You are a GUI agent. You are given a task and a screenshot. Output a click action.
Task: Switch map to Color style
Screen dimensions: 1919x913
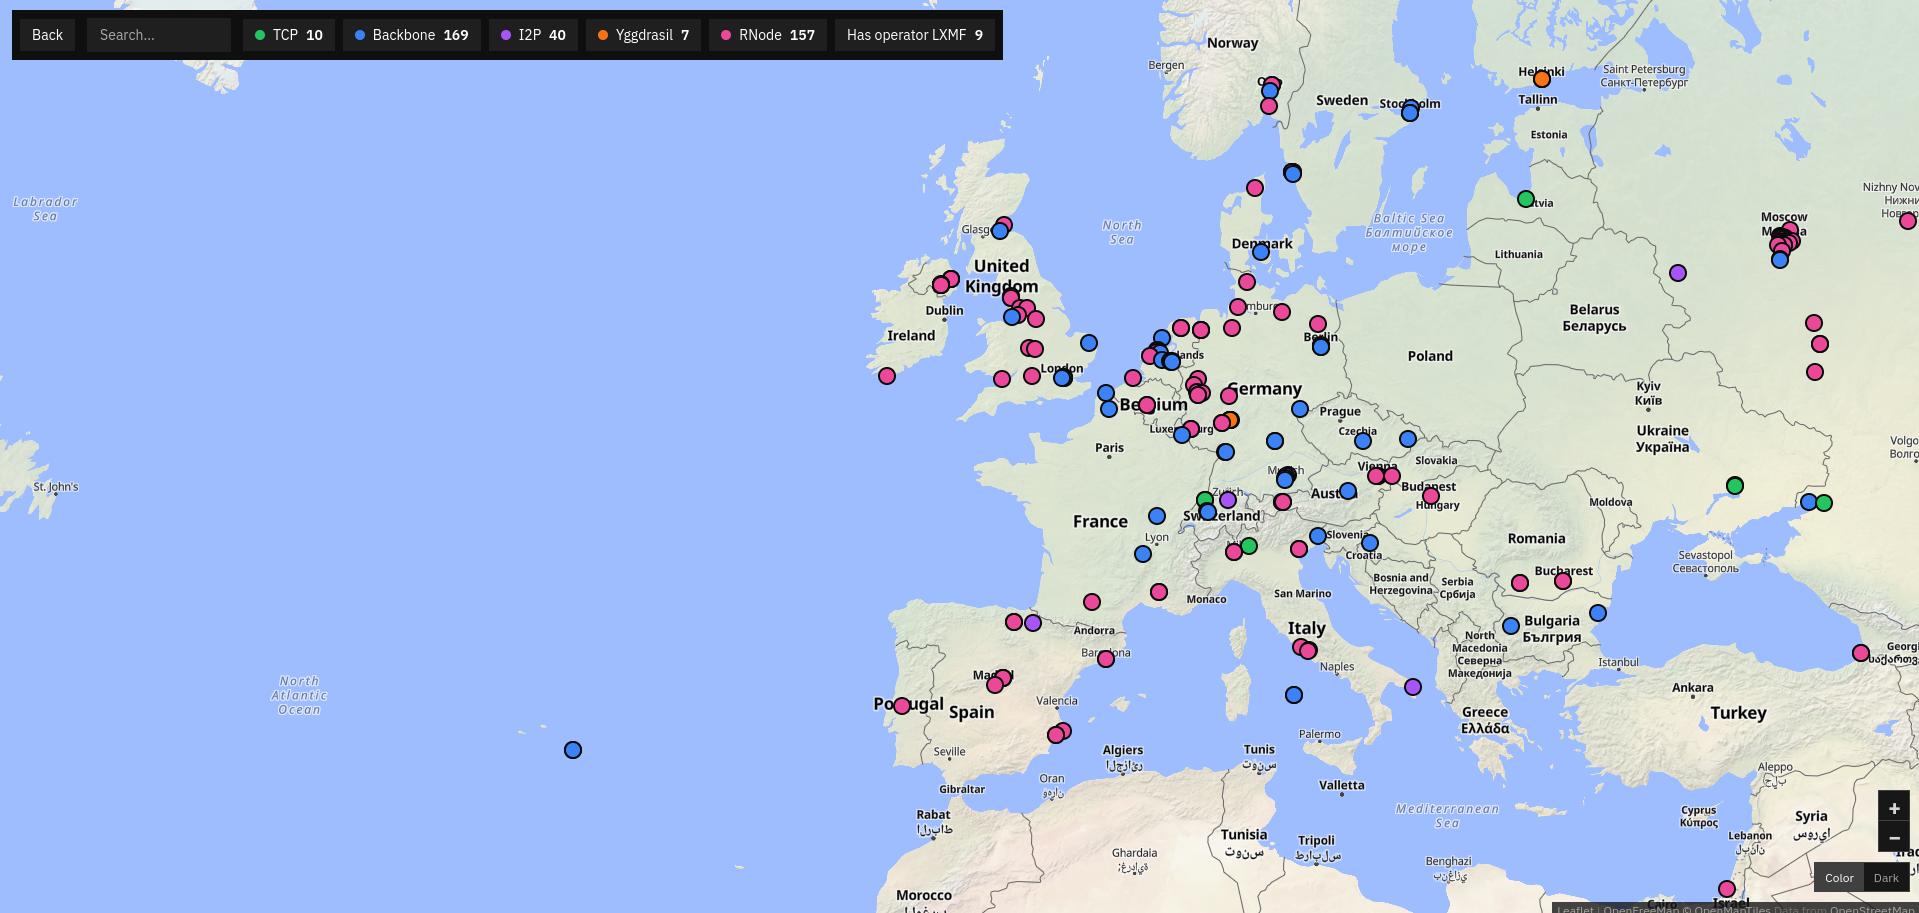(1839, 878)
